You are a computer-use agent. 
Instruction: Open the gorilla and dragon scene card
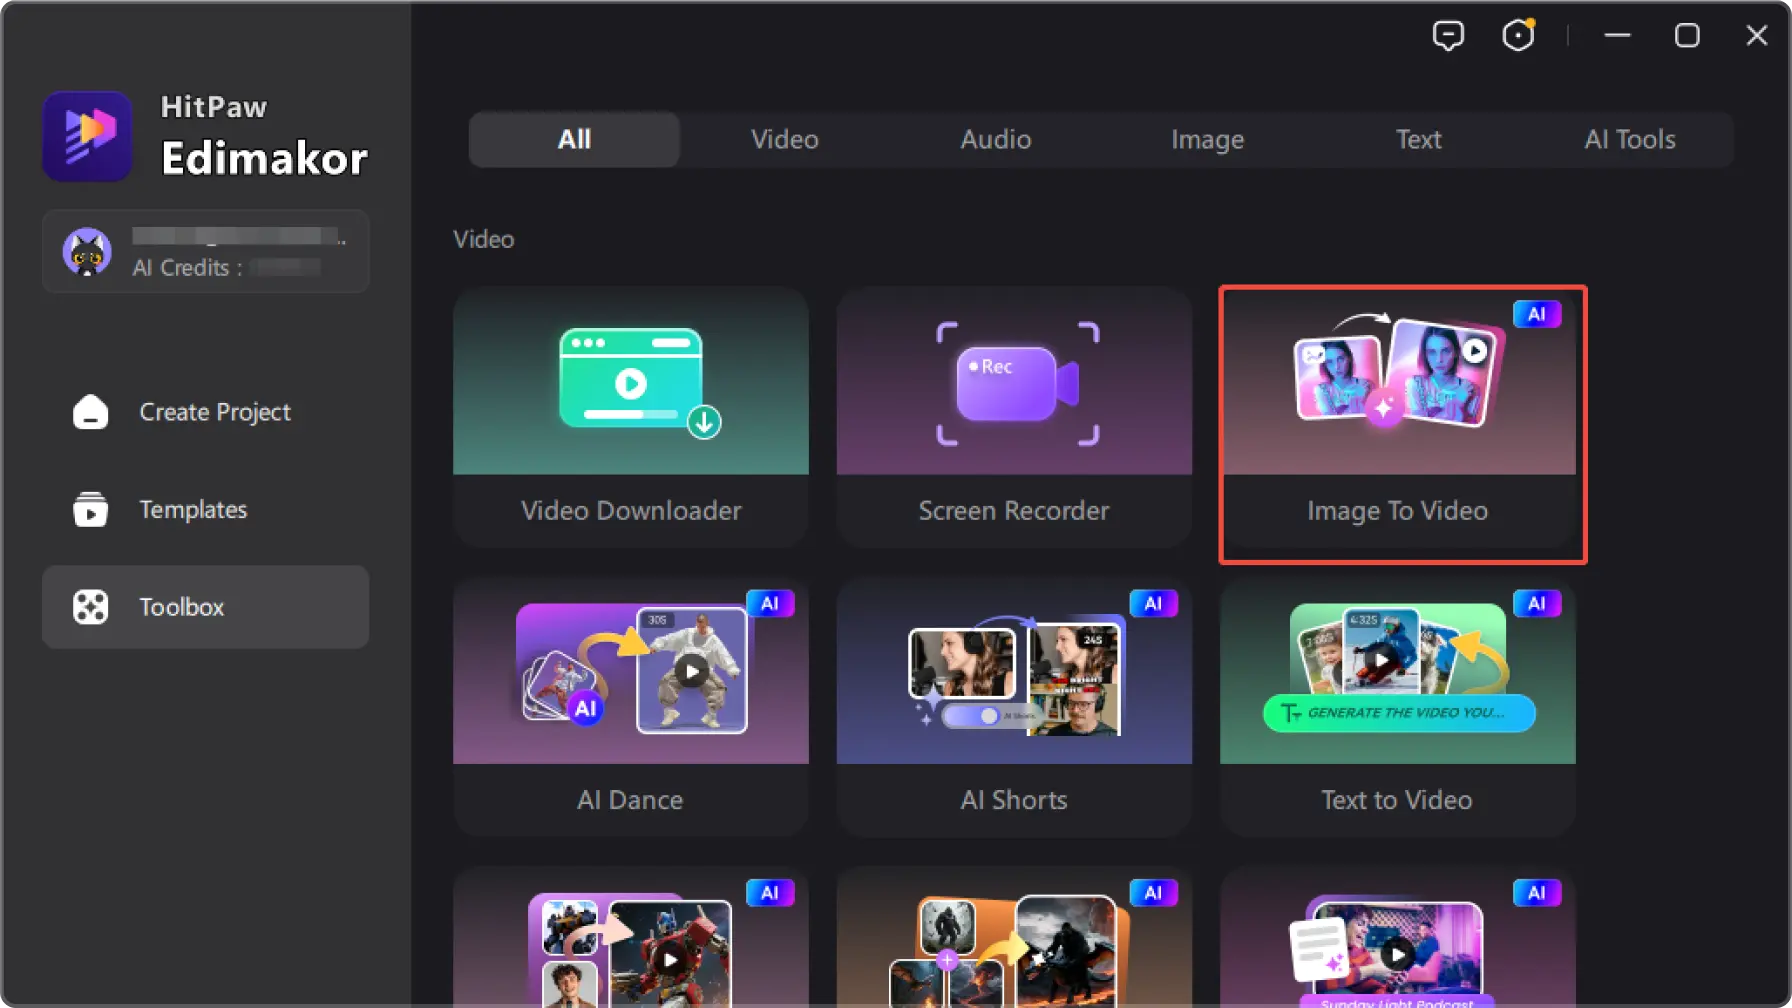1014,937
